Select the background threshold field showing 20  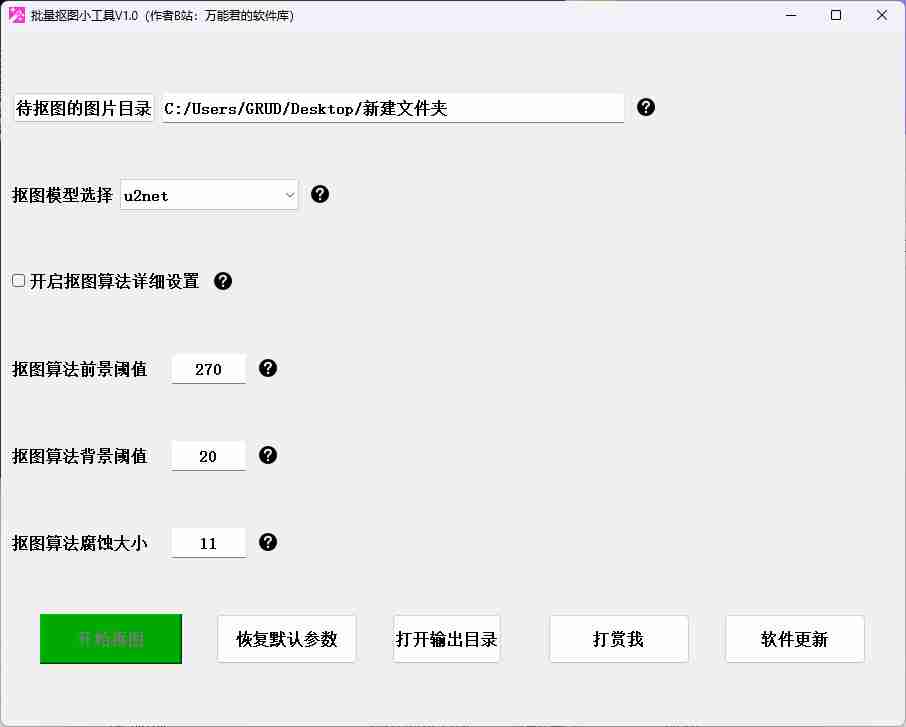click(208, 455)
